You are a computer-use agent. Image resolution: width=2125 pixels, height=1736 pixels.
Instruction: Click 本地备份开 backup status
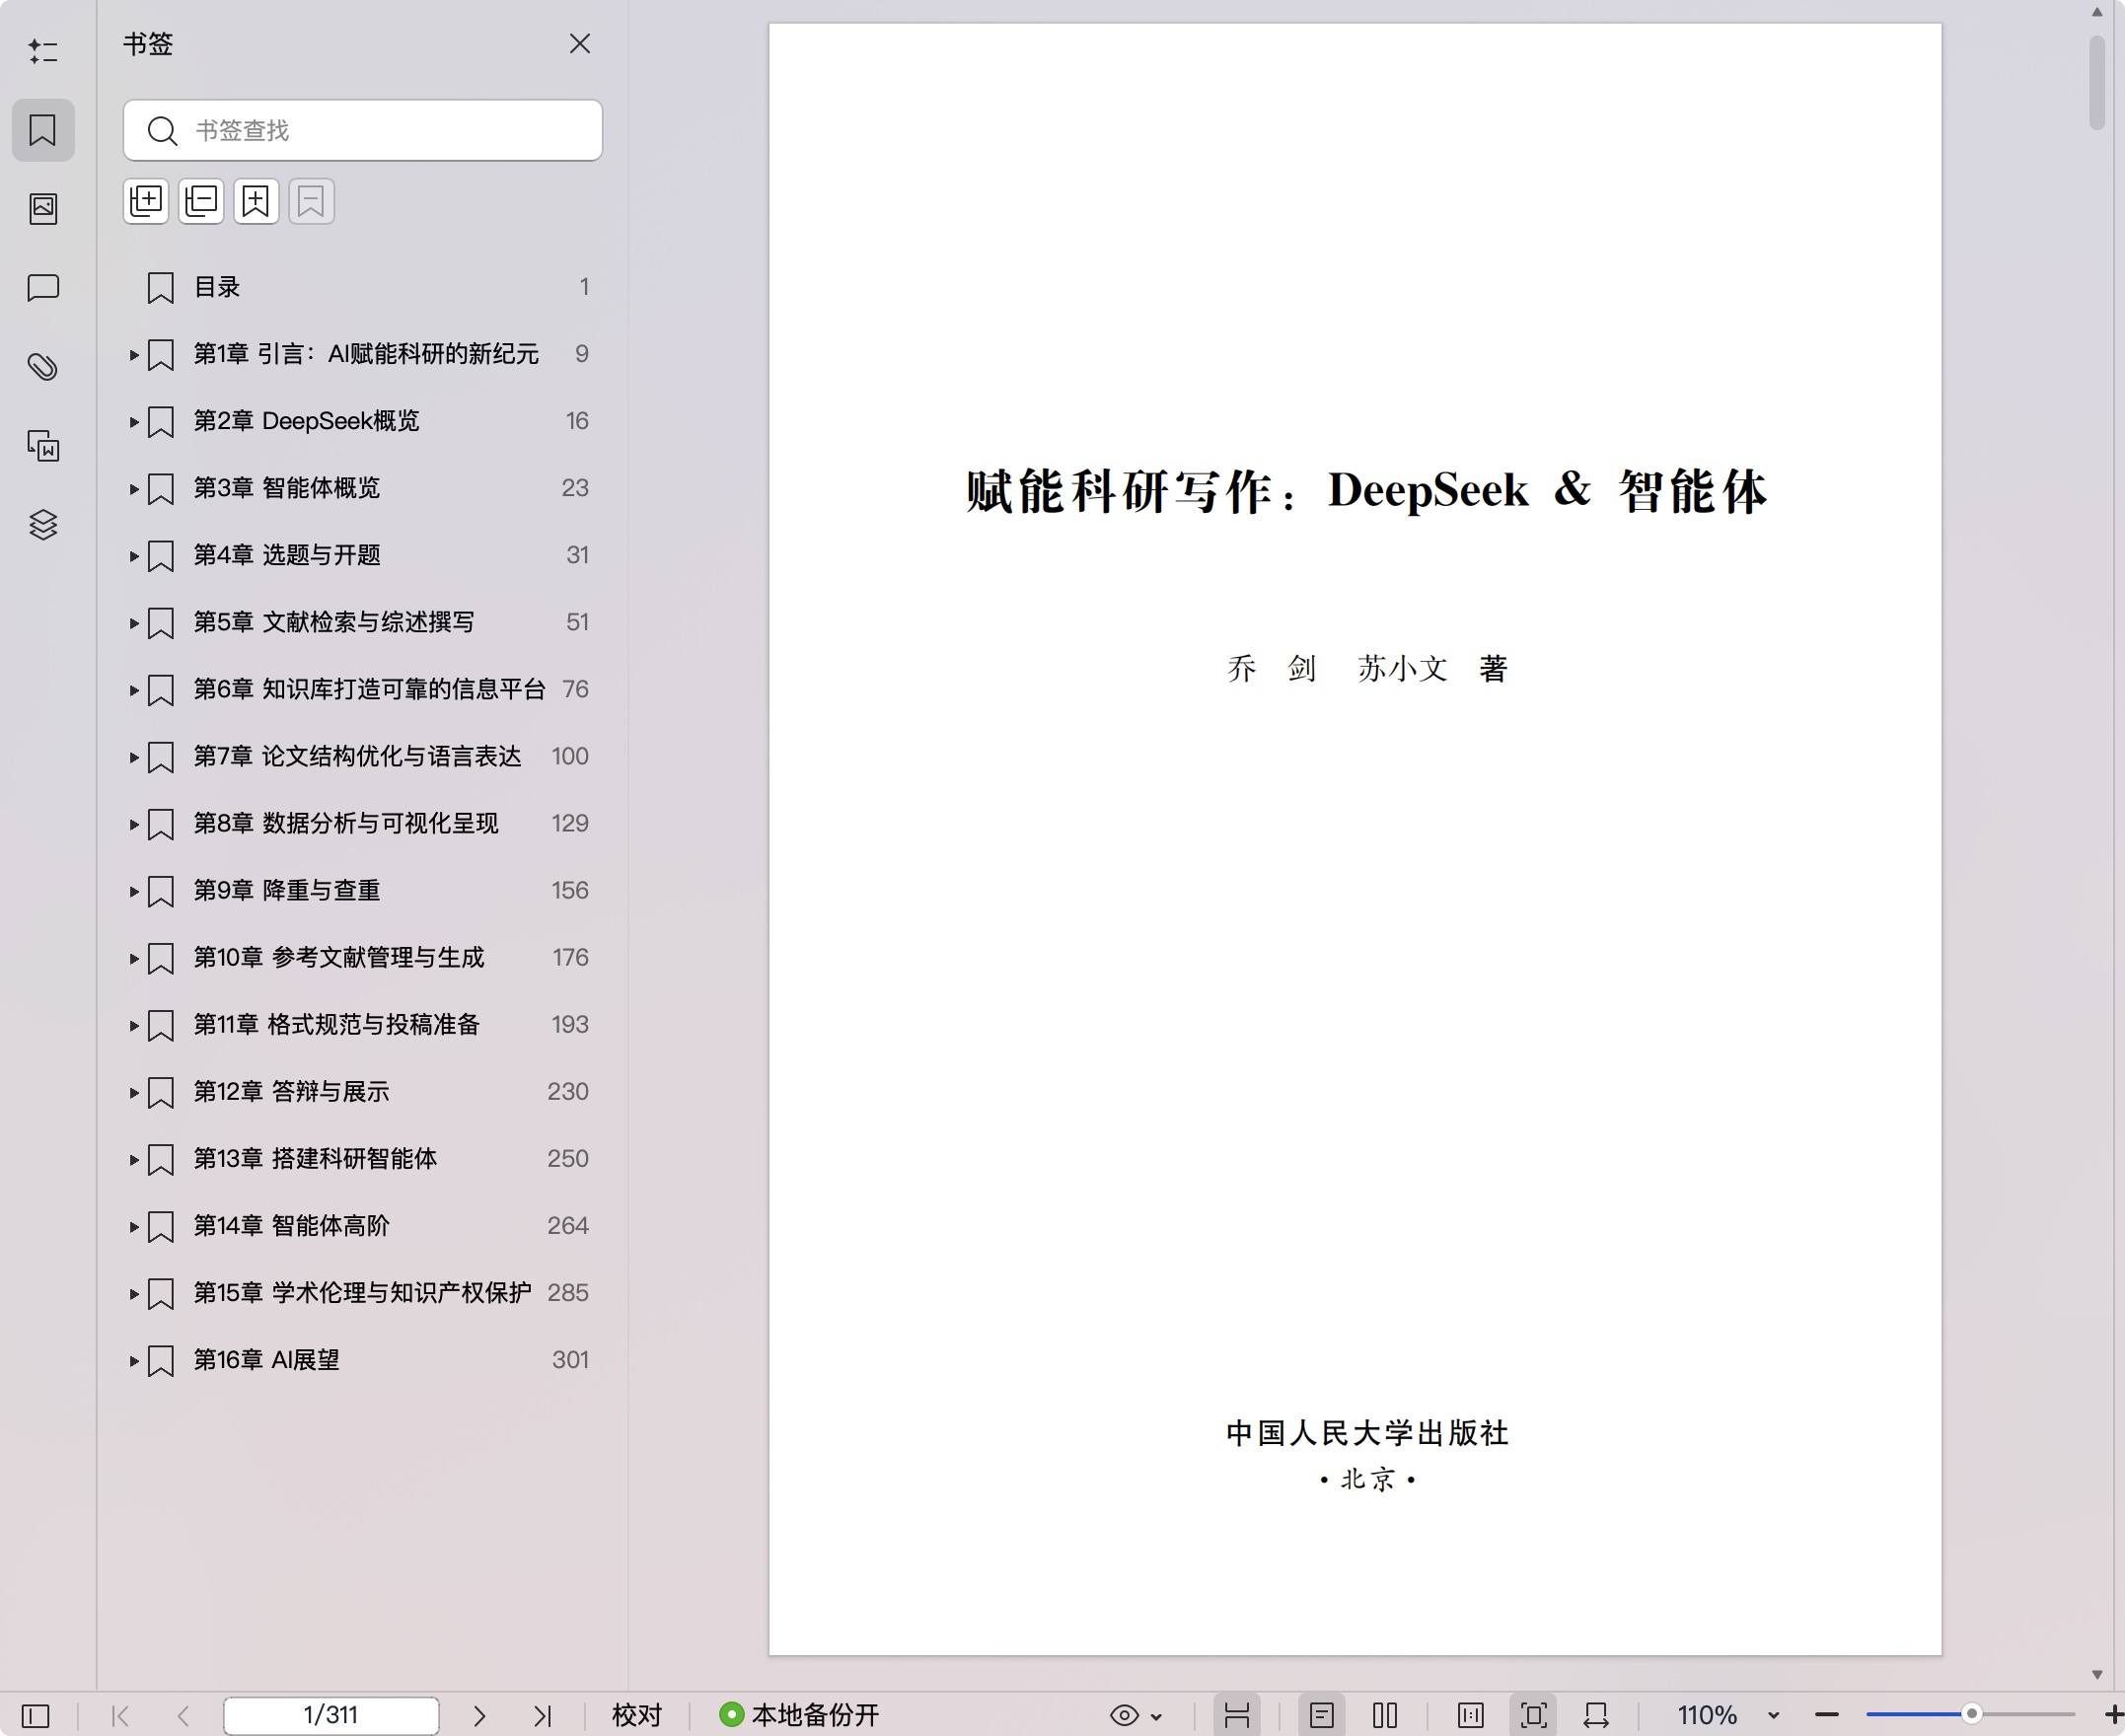pyautogui.click(x=799, y=1716)
